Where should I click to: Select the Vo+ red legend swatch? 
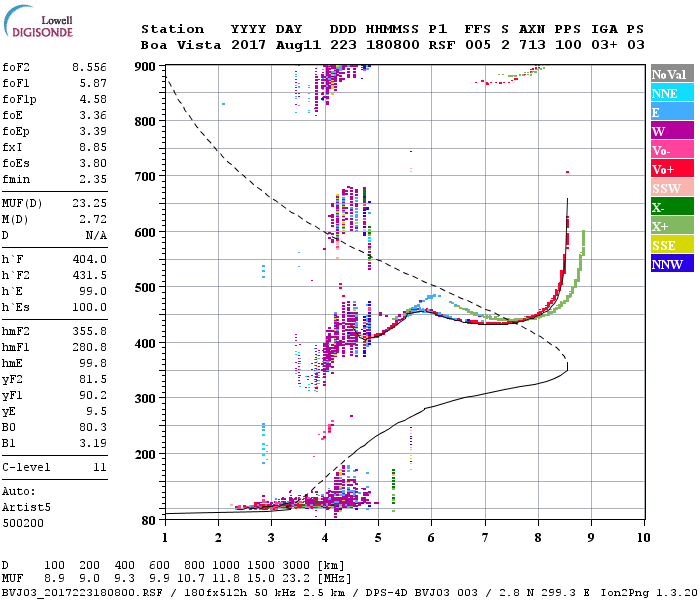[x=672, y=169]
